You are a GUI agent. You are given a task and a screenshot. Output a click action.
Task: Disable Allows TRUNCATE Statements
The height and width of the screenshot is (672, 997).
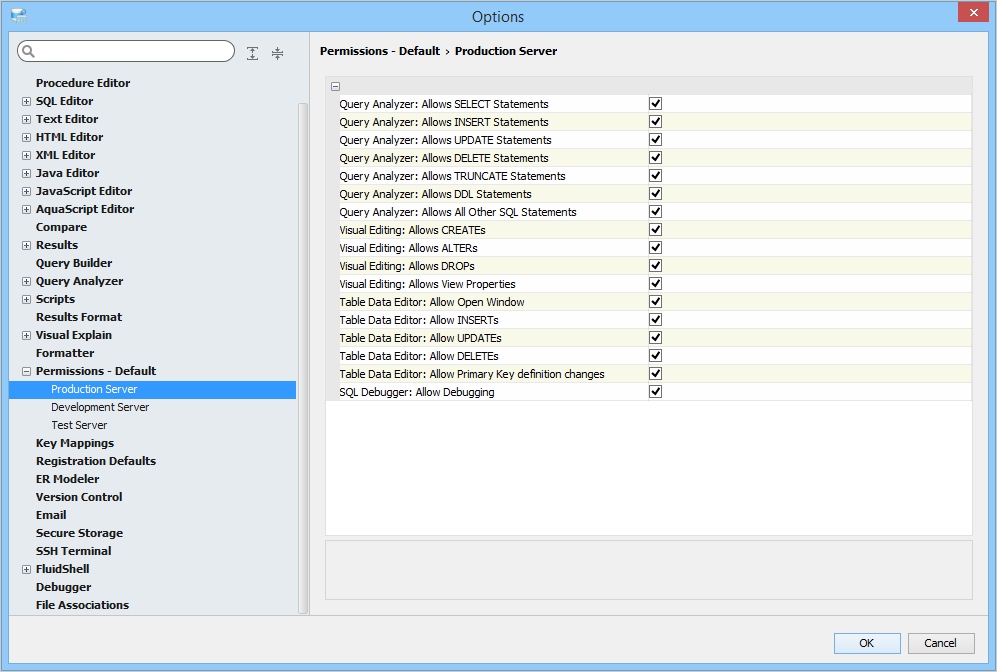tap(656, 175)
